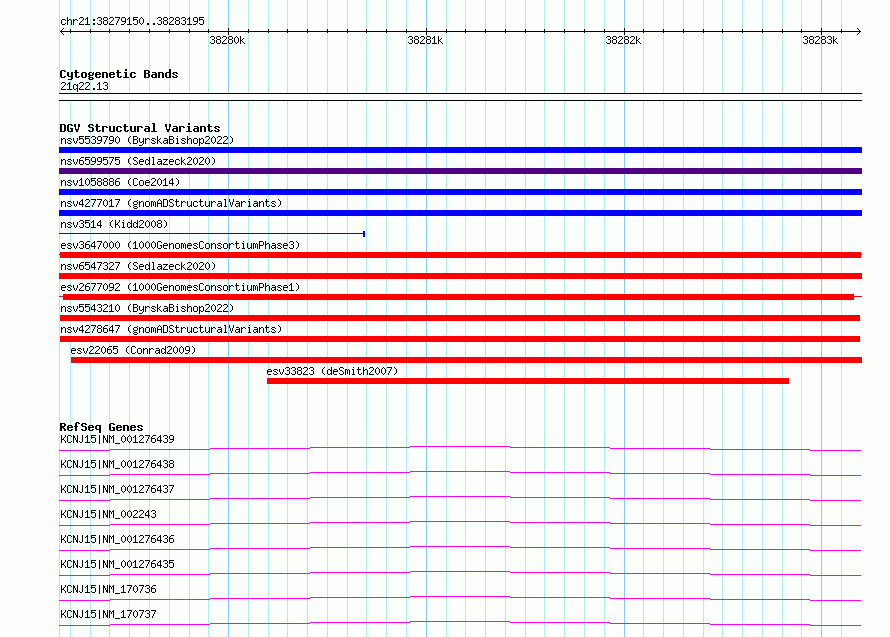Click the right arrow of the coordinate ruler
Screen dimensions: 890x637
[858, 31]
